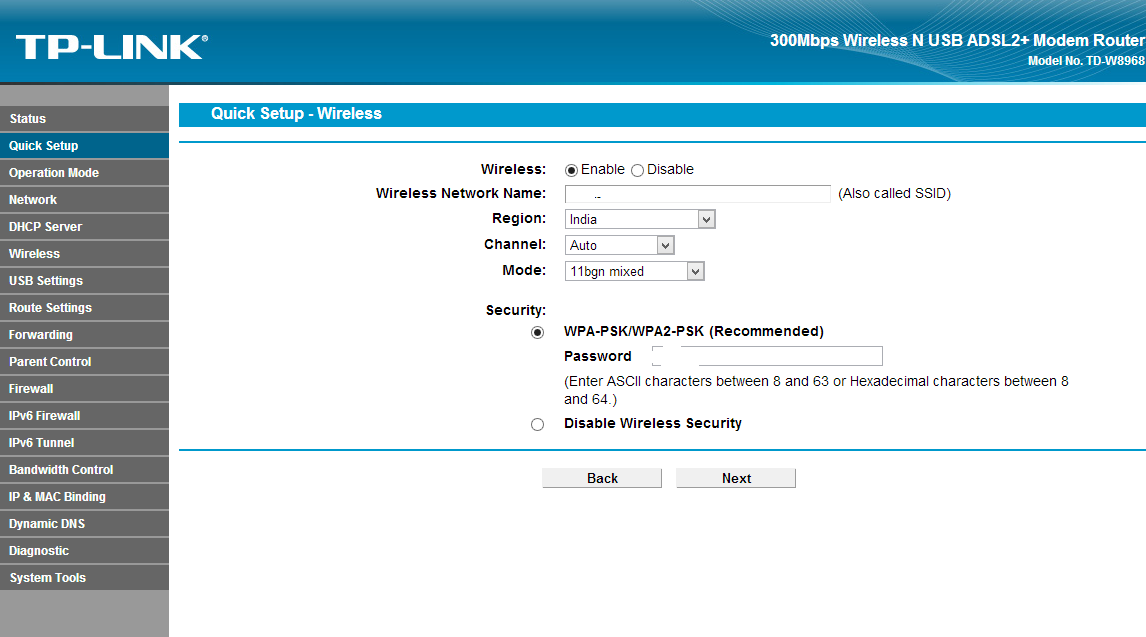Open the Forwarding menu item
The width and height of the screenshot is (1146, 637).
[84, 335]
